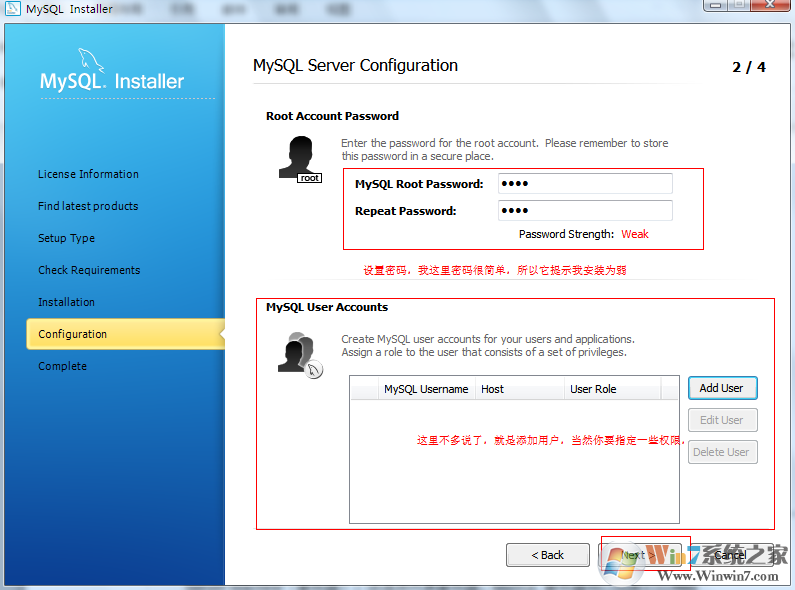Select Find latest products step
This screenshot has width=795, height=590.
coord(88,206)
